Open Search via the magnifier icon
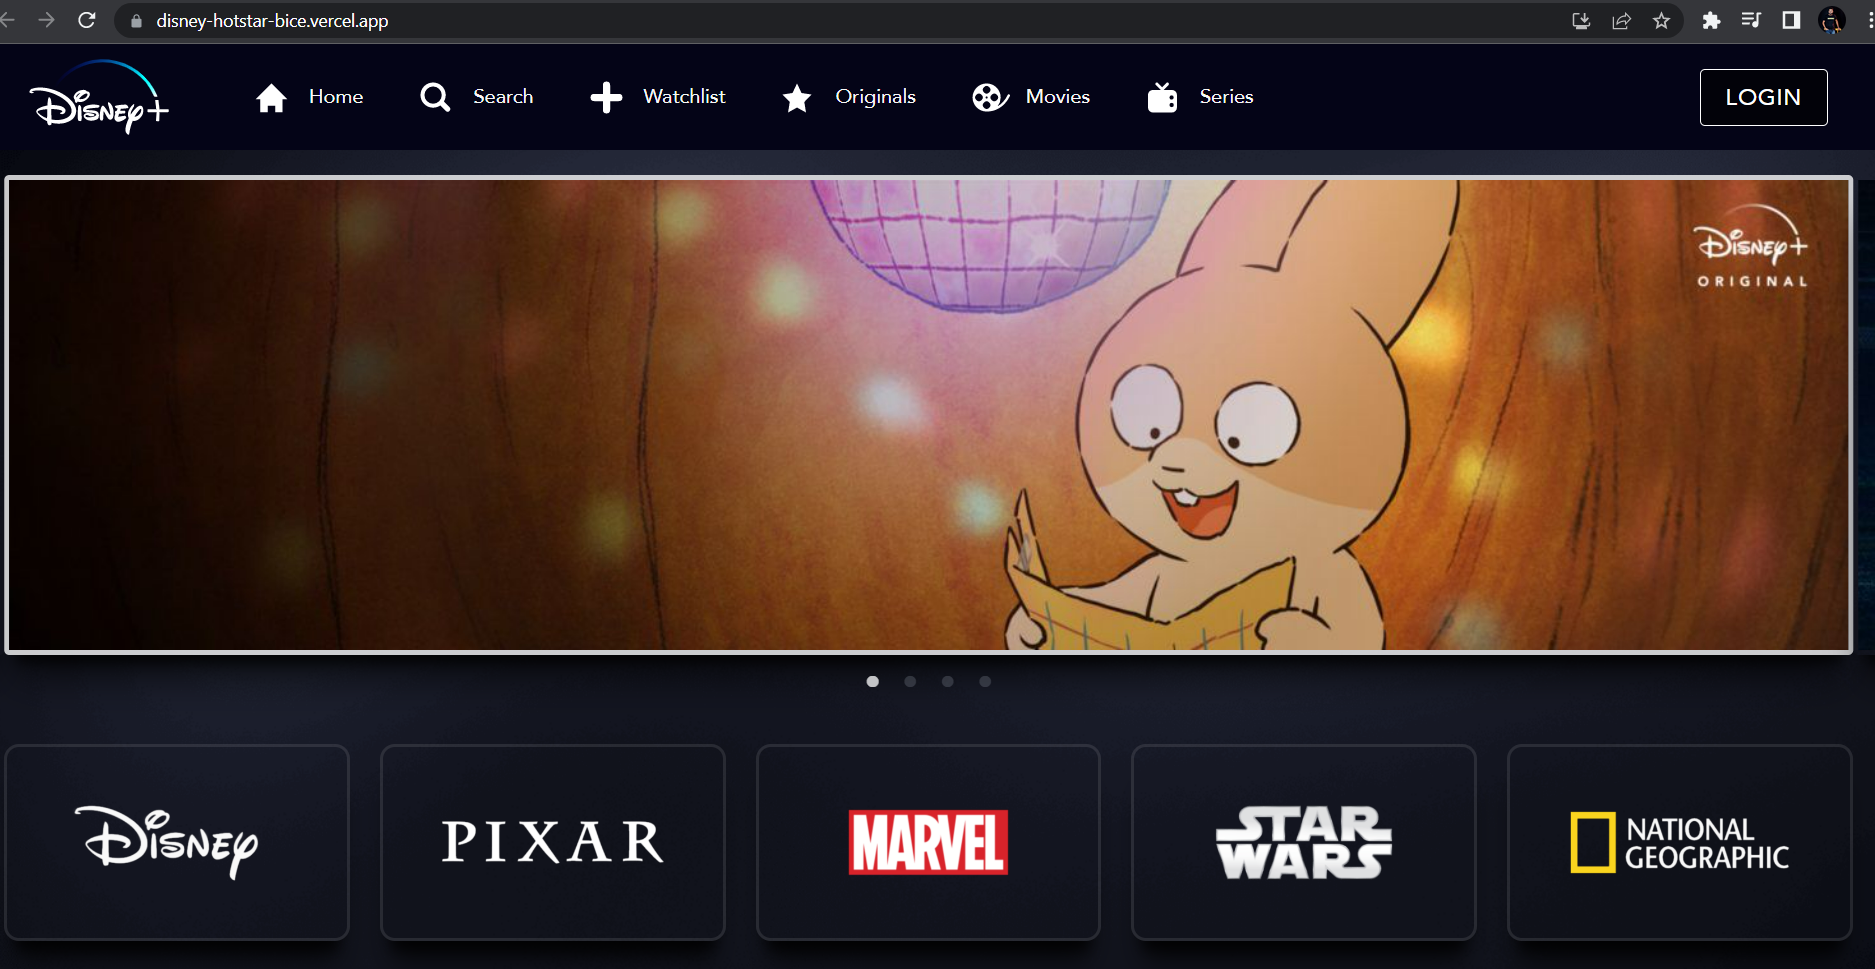This screenshot has width=1875, height=969. [434, 96]
